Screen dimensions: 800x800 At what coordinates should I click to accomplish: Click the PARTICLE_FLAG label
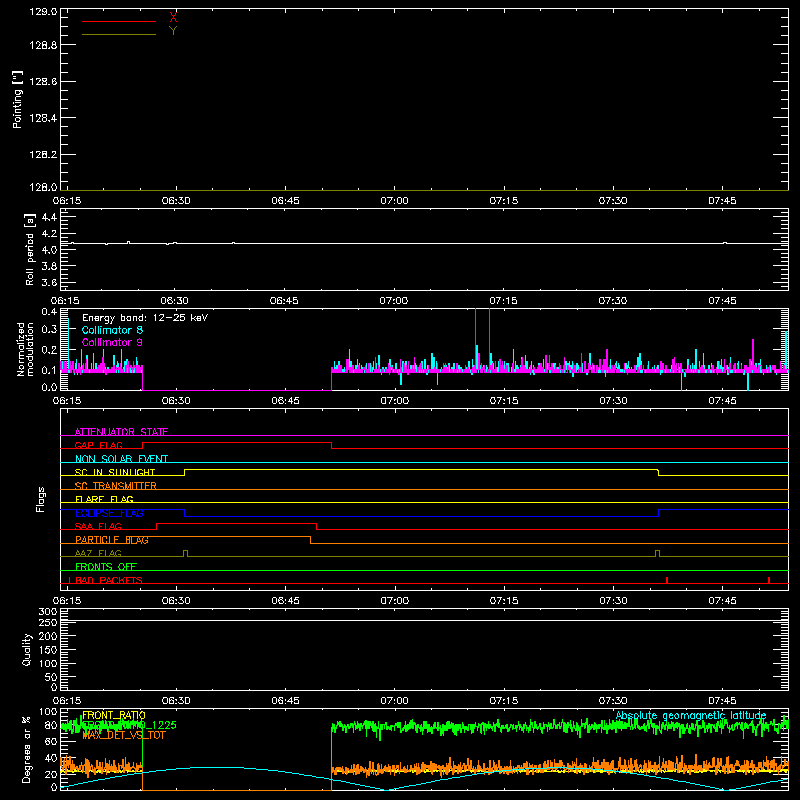coord(112,540)
